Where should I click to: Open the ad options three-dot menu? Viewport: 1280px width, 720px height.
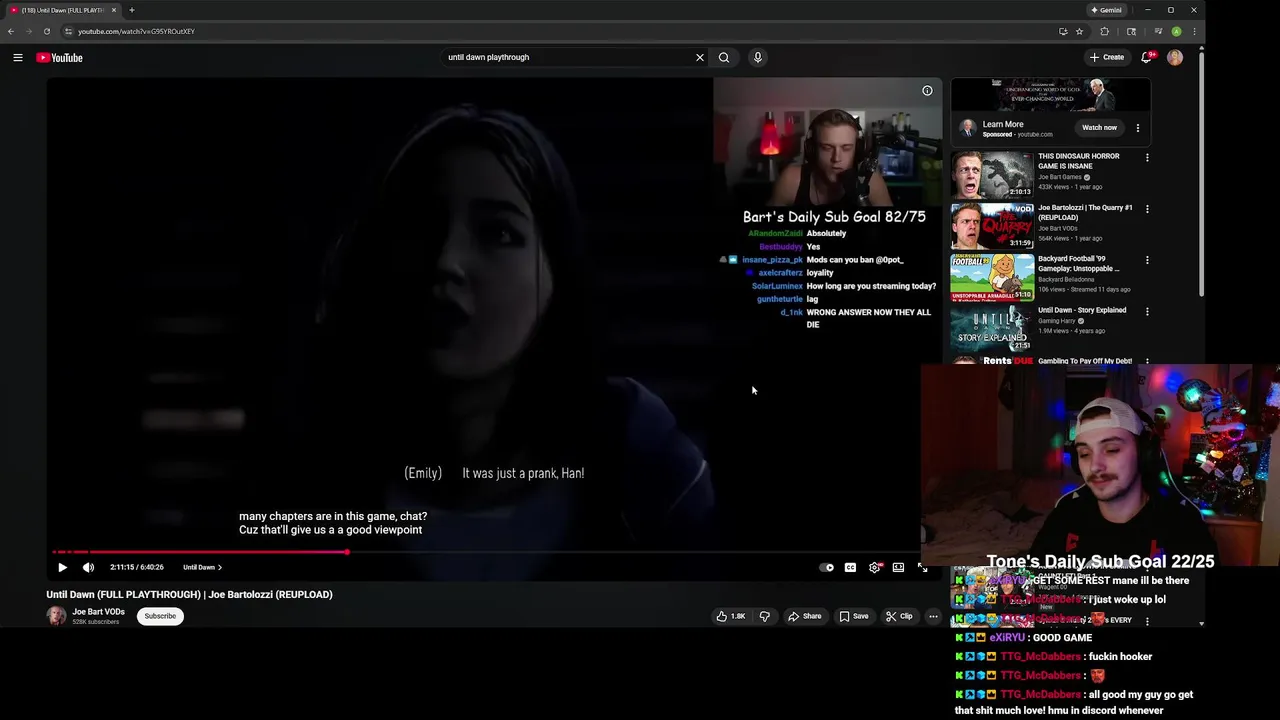1138,127
